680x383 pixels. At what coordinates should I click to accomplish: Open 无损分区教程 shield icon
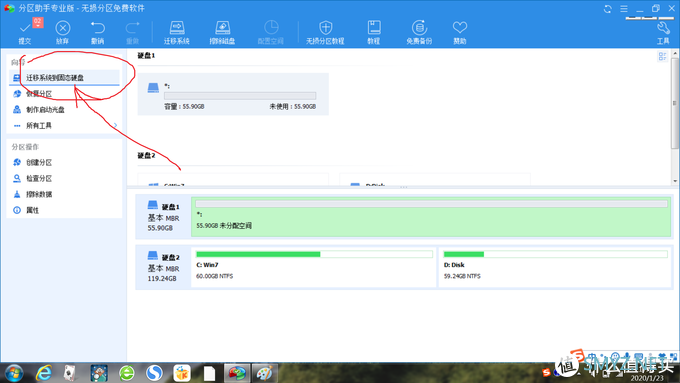[325, 28]
